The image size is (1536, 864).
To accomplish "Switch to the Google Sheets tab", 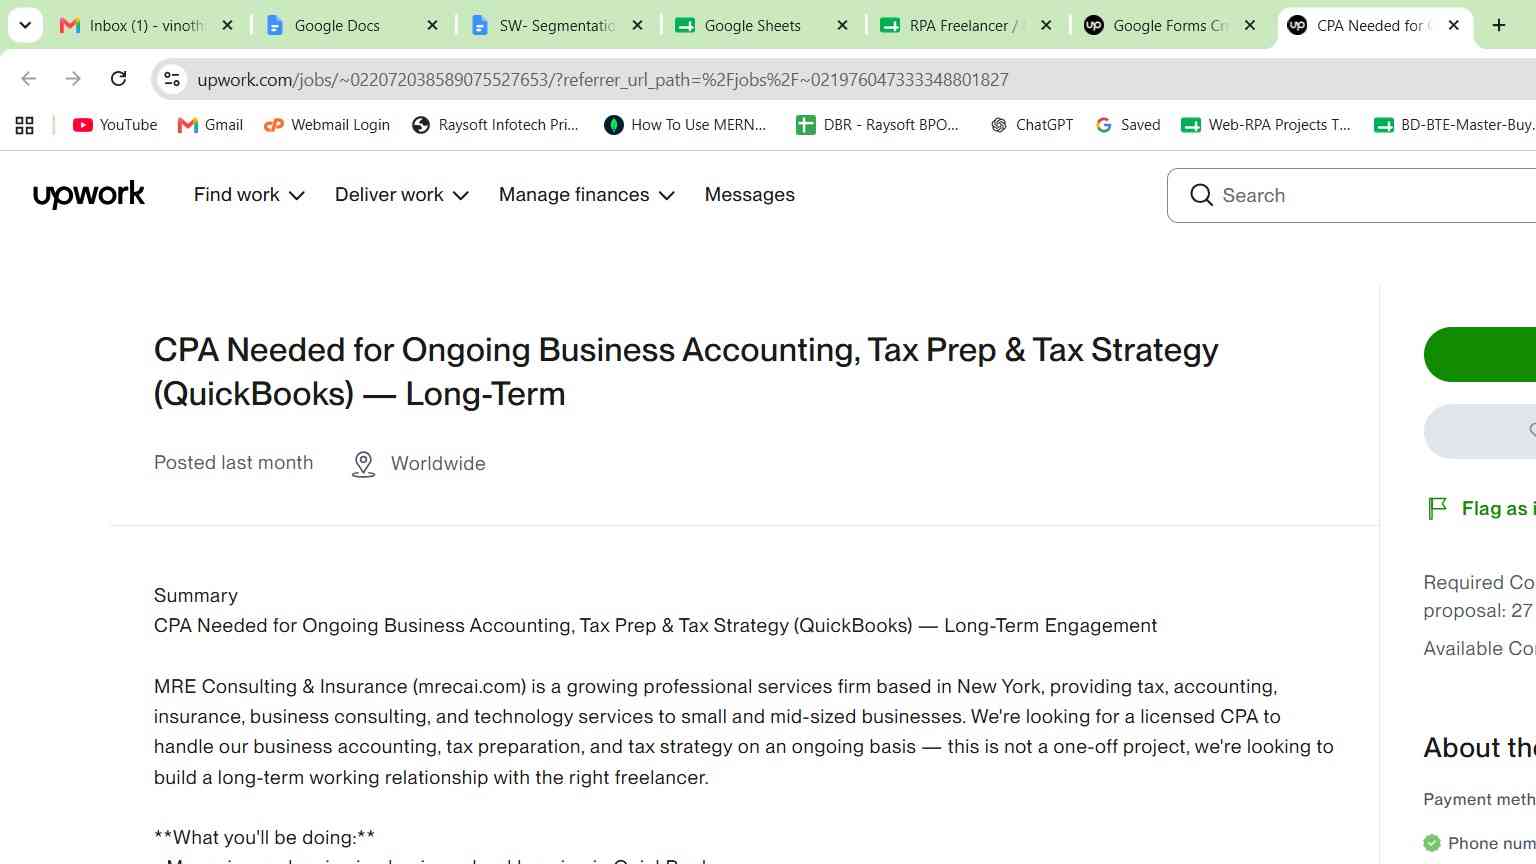I will [x=752, y=25].
